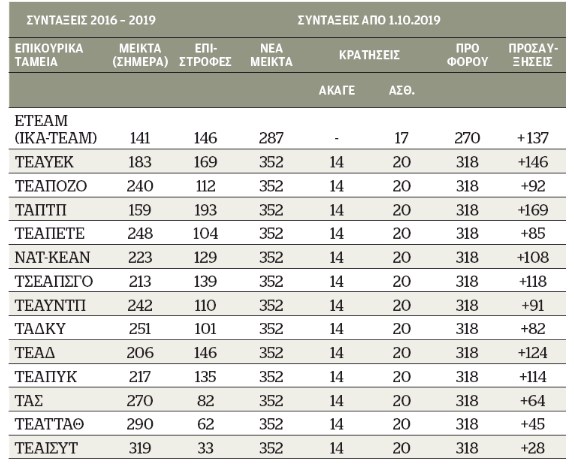Select the ΜΕΙΚΤΑ (ΣΗΜΕΡΑ) column header
The width and height of the screenshot is (574, 468).
tap(140, 55)
